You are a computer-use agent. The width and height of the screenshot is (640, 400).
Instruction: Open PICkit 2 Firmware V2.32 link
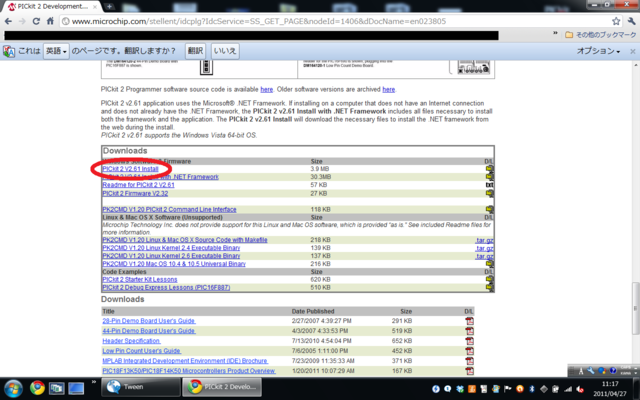135,193
